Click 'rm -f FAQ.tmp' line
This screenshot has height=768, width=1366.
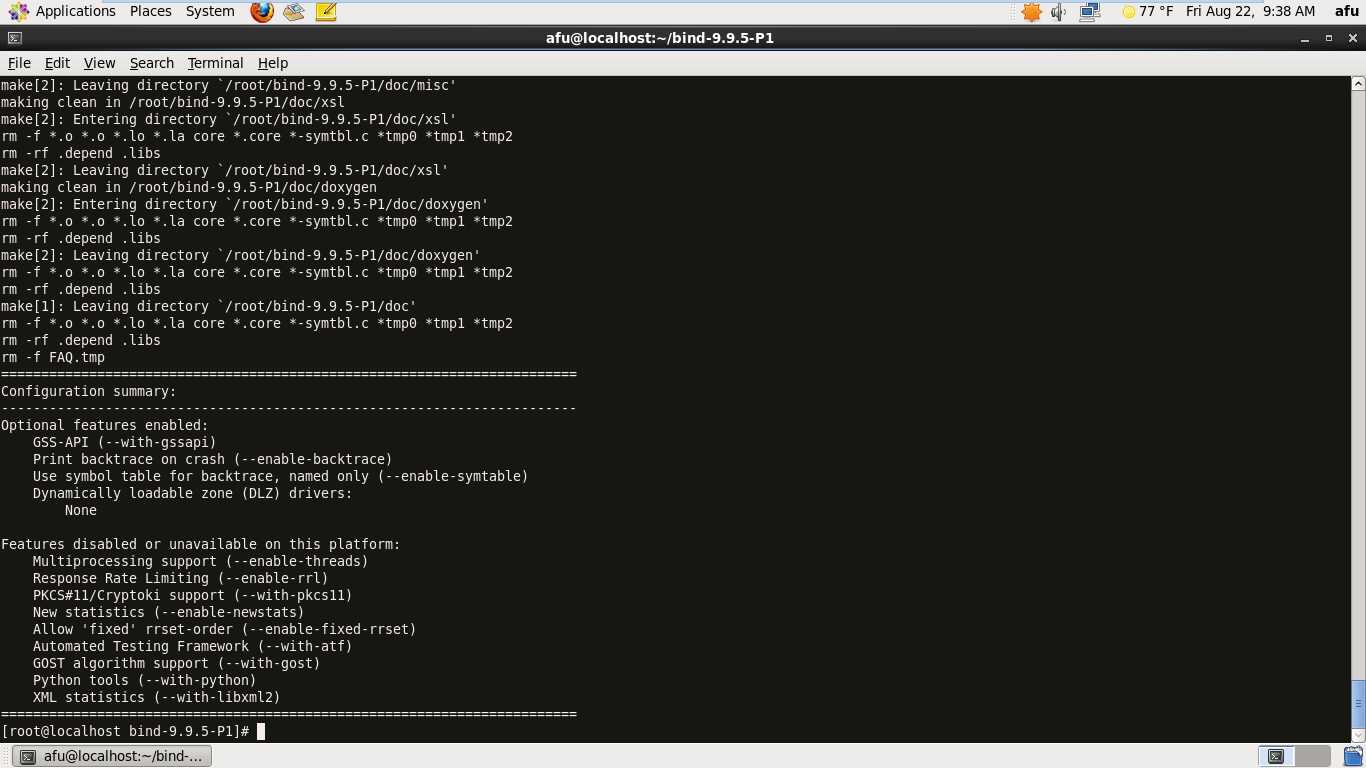(x=53, y=357)
